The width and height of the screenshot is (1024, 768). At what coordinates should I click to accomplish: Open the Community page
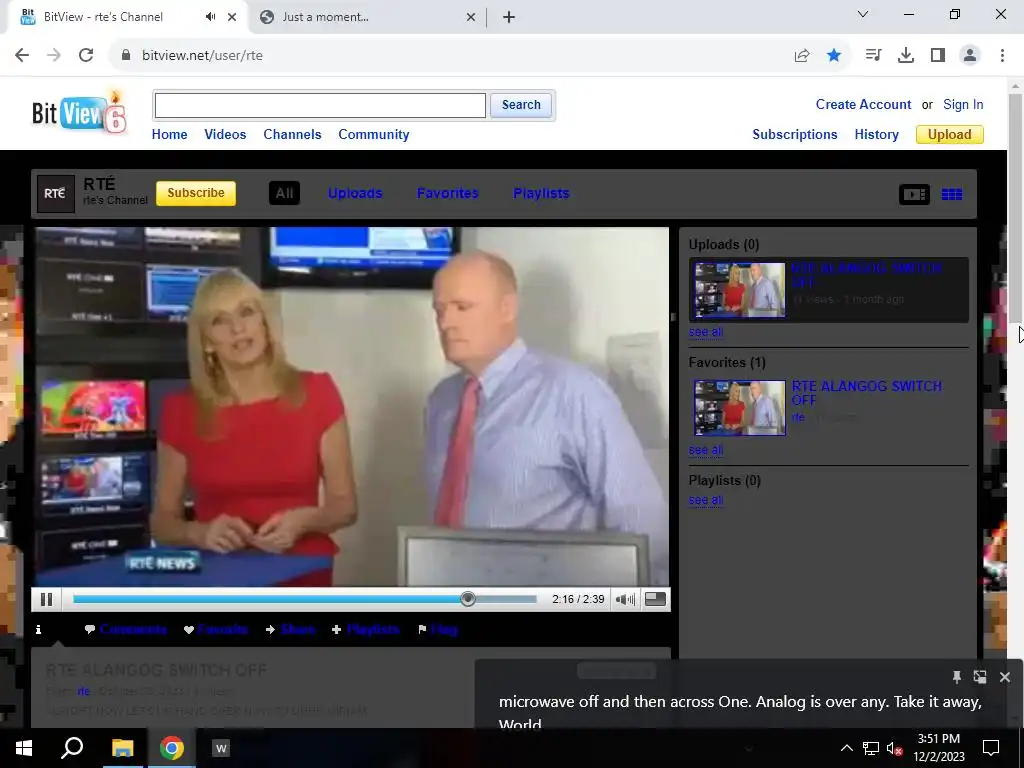coord(374,135)
